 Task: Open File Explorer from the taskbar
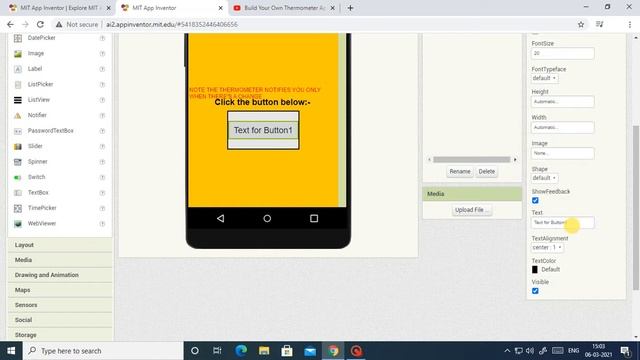pos(264,351)
